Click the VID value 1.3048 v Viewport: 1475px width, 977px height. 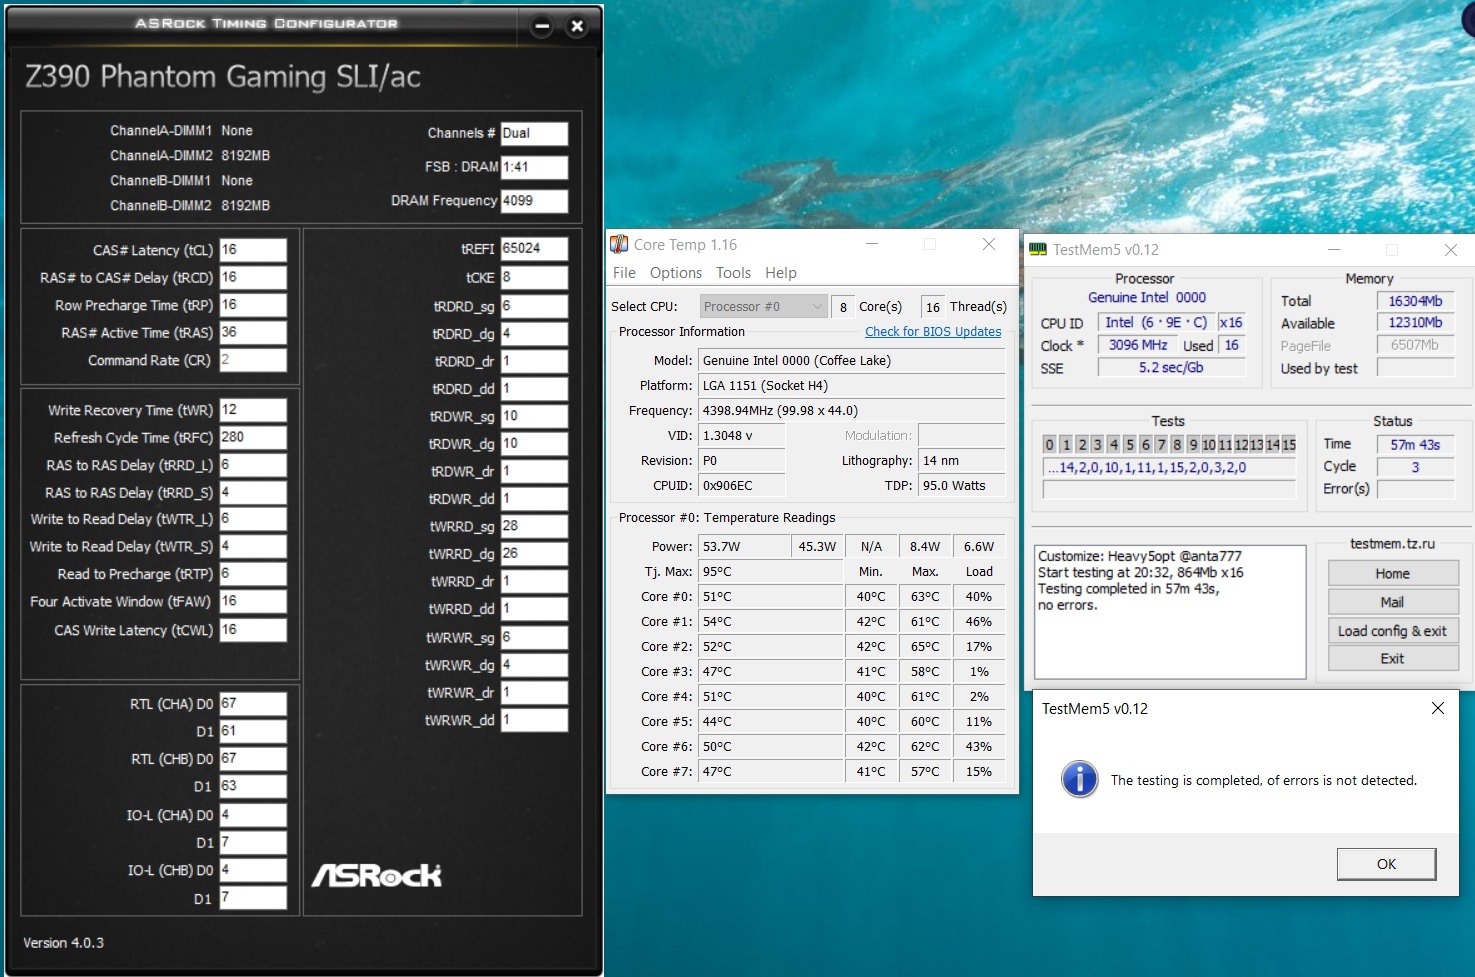click(741, 436)
